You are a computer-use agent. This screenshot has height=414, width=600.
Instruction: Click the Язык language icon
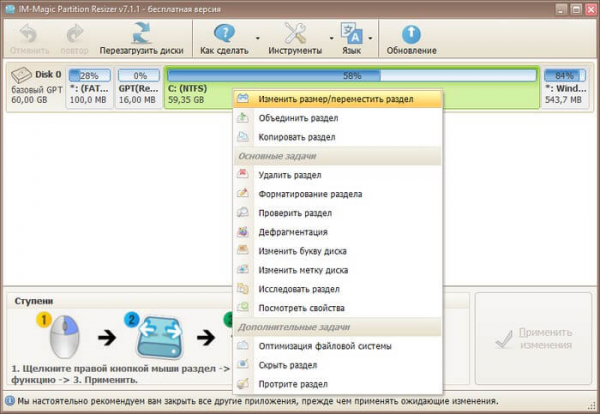[x=351, y=33]
